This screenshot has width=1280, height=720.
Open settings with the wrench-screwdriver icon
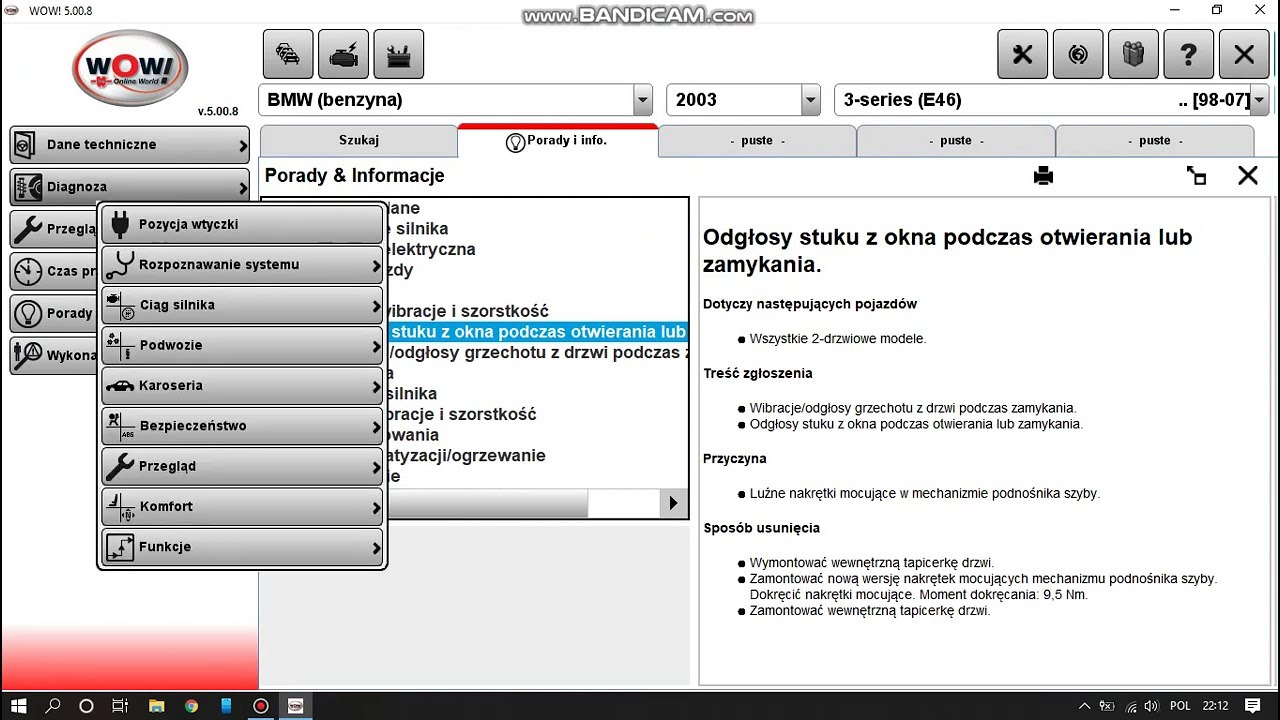(x=1022, y=54)
